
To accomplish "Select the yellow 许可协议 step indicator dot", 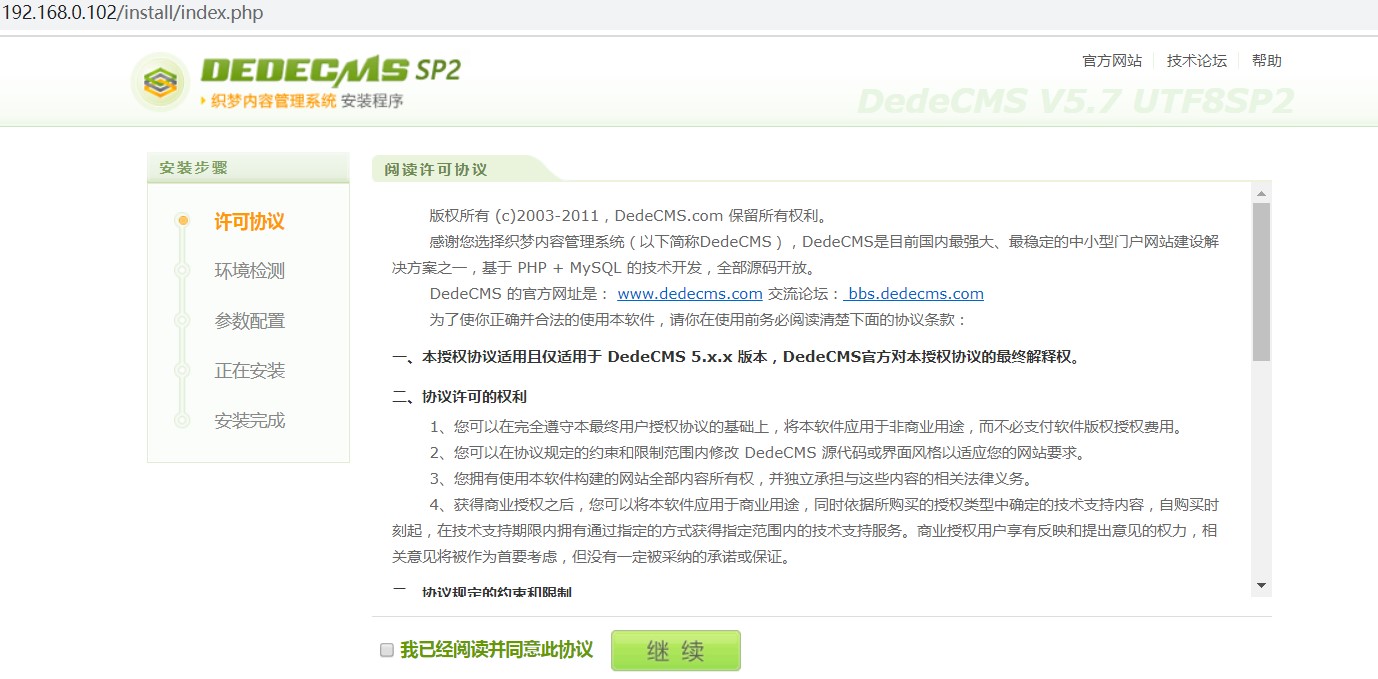I will (181, 222).
